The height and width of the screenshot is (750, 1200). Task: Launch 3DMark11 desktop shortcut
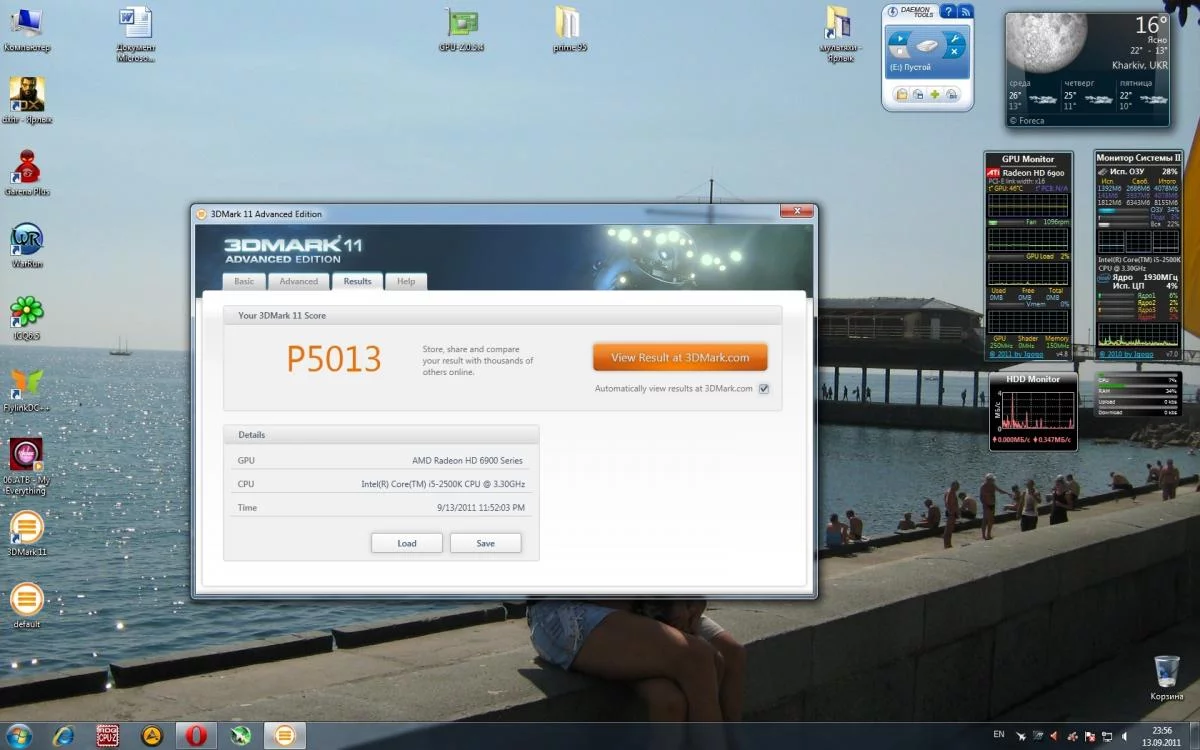26,532
